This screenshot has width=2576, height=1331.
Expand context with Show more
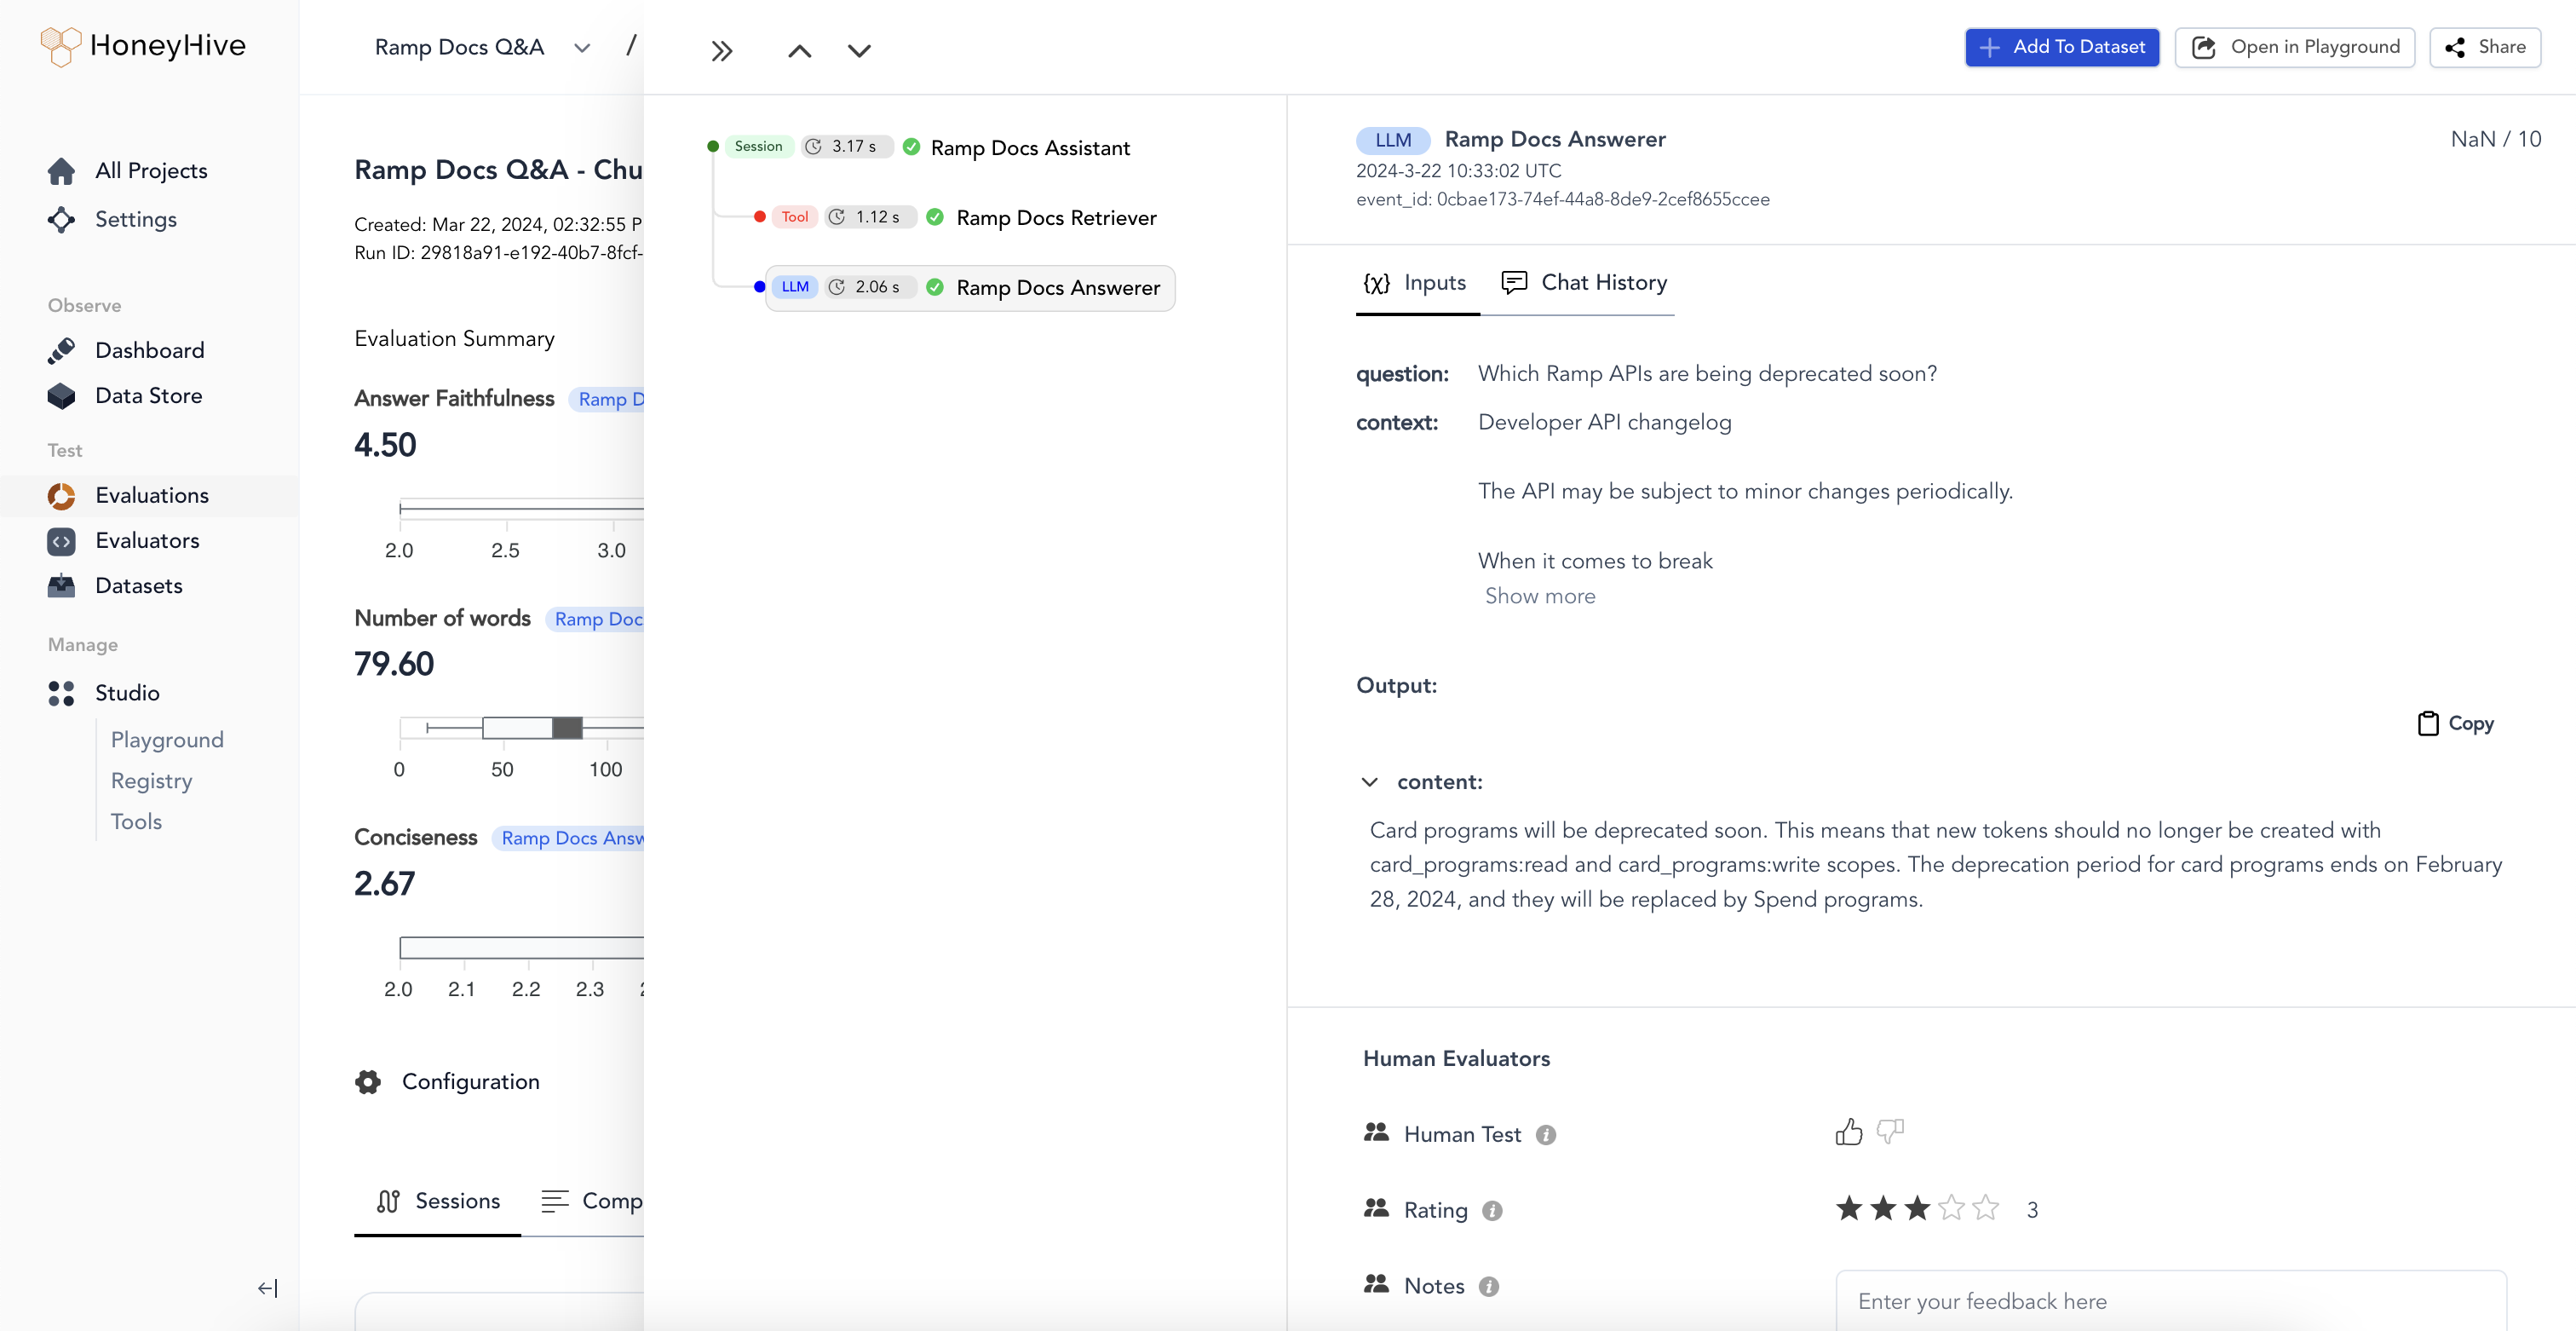1540,596
